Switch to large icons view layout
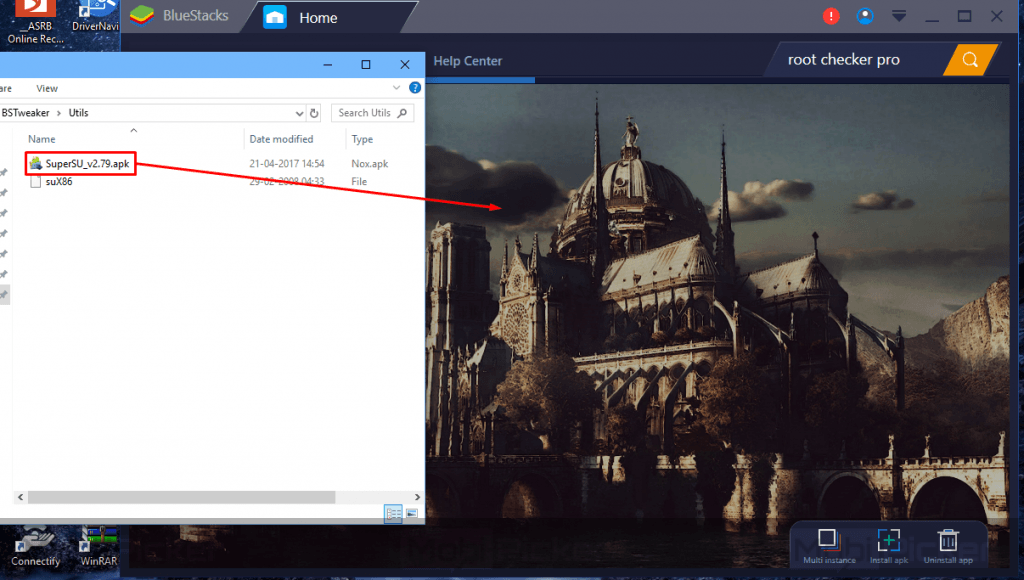Viewport: 1024px width, 580px height. [411, 513]
